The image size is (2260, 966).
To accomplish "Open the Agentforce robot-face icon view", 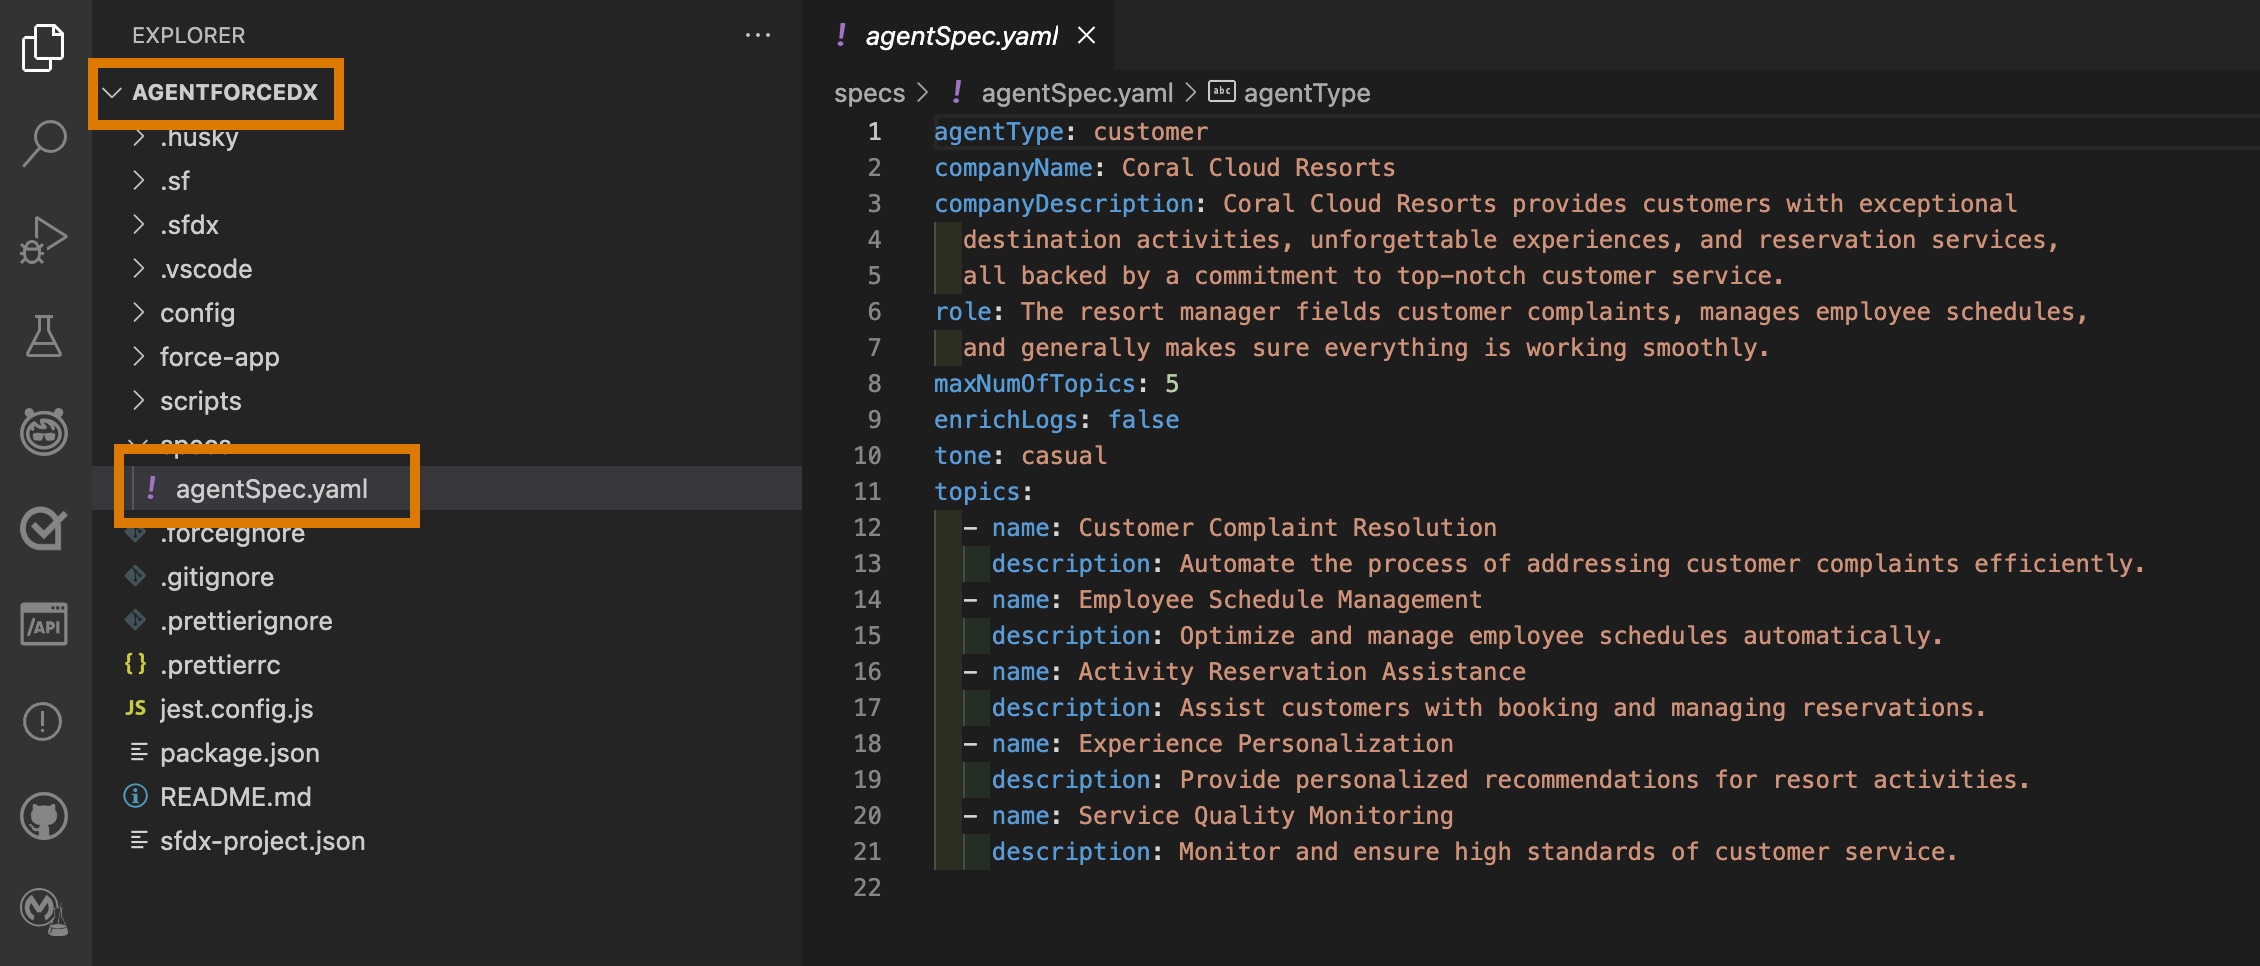I will pyautogui.click(x=43, y=432).
